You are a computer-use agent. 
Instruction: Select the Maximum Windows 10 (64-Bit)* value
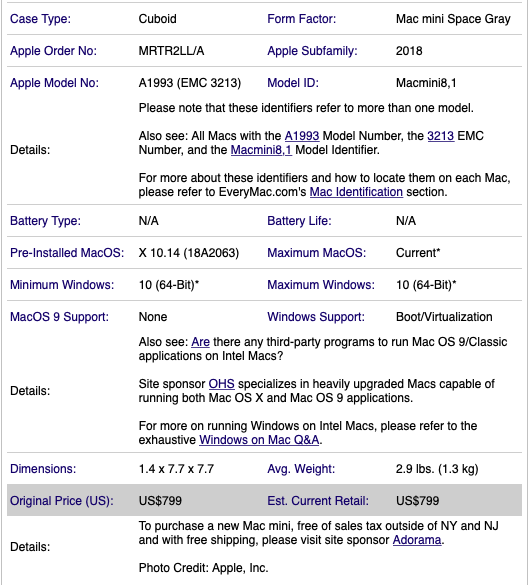pyautogui.click(x=426, y=285)
